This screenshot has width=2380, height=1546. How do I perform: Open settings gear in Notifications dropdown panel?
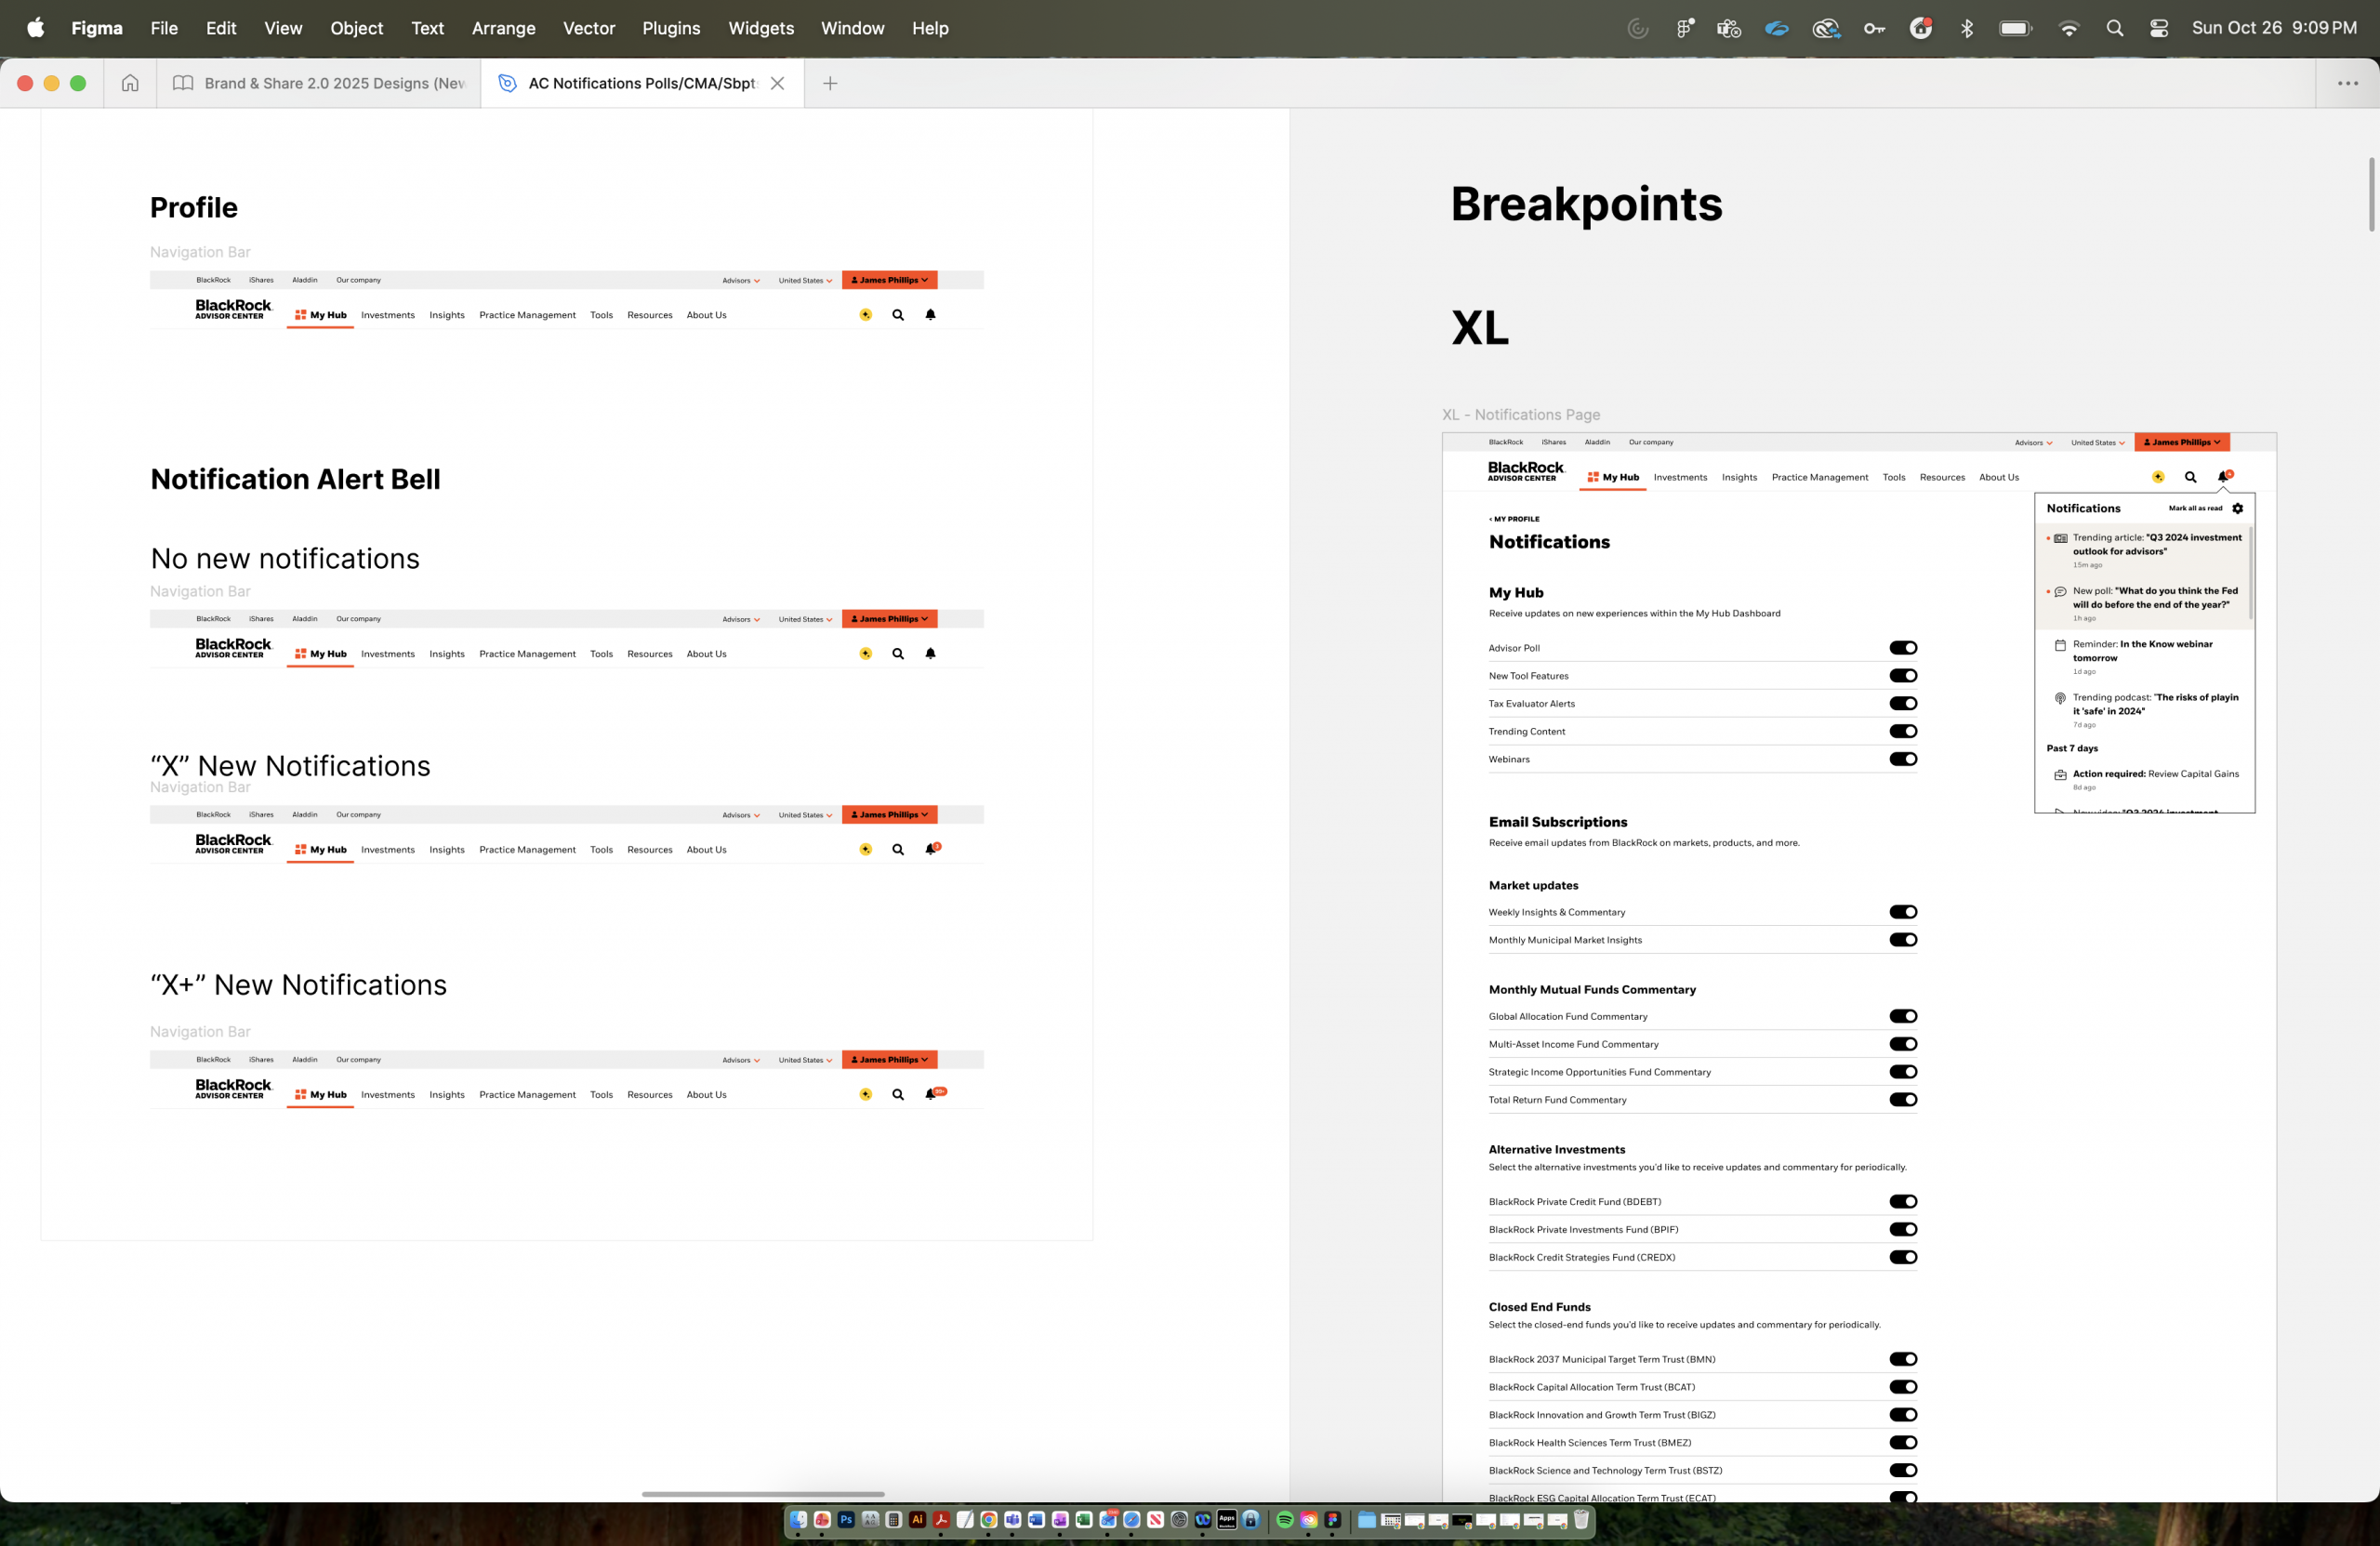click(2238, 508)
